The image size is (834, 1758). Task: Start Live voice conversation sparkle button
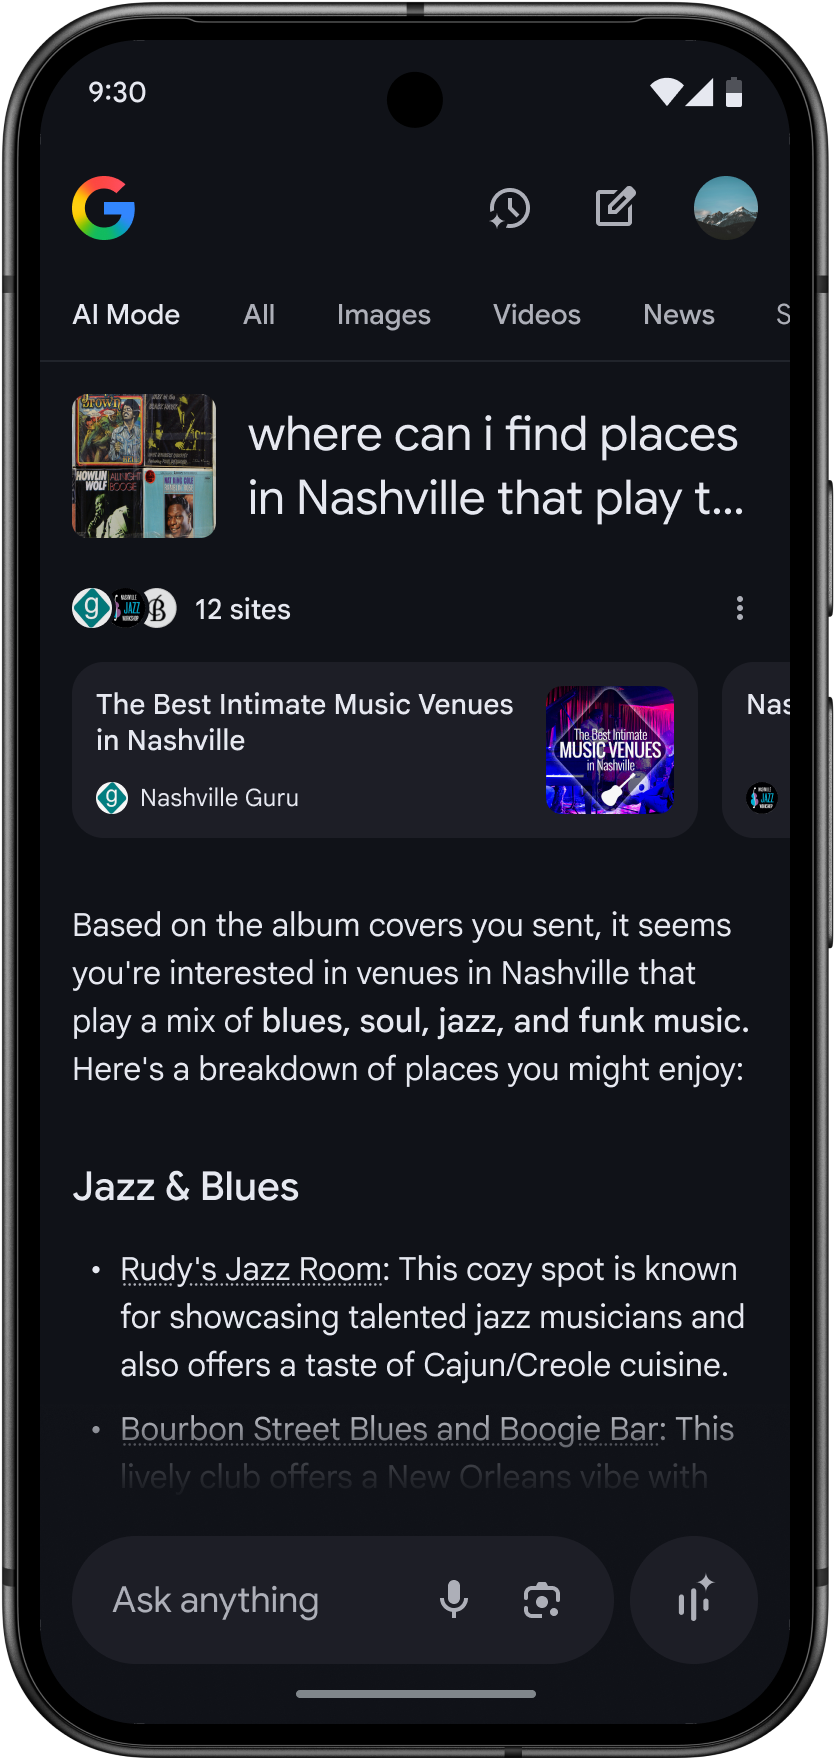pos(694,1600)
